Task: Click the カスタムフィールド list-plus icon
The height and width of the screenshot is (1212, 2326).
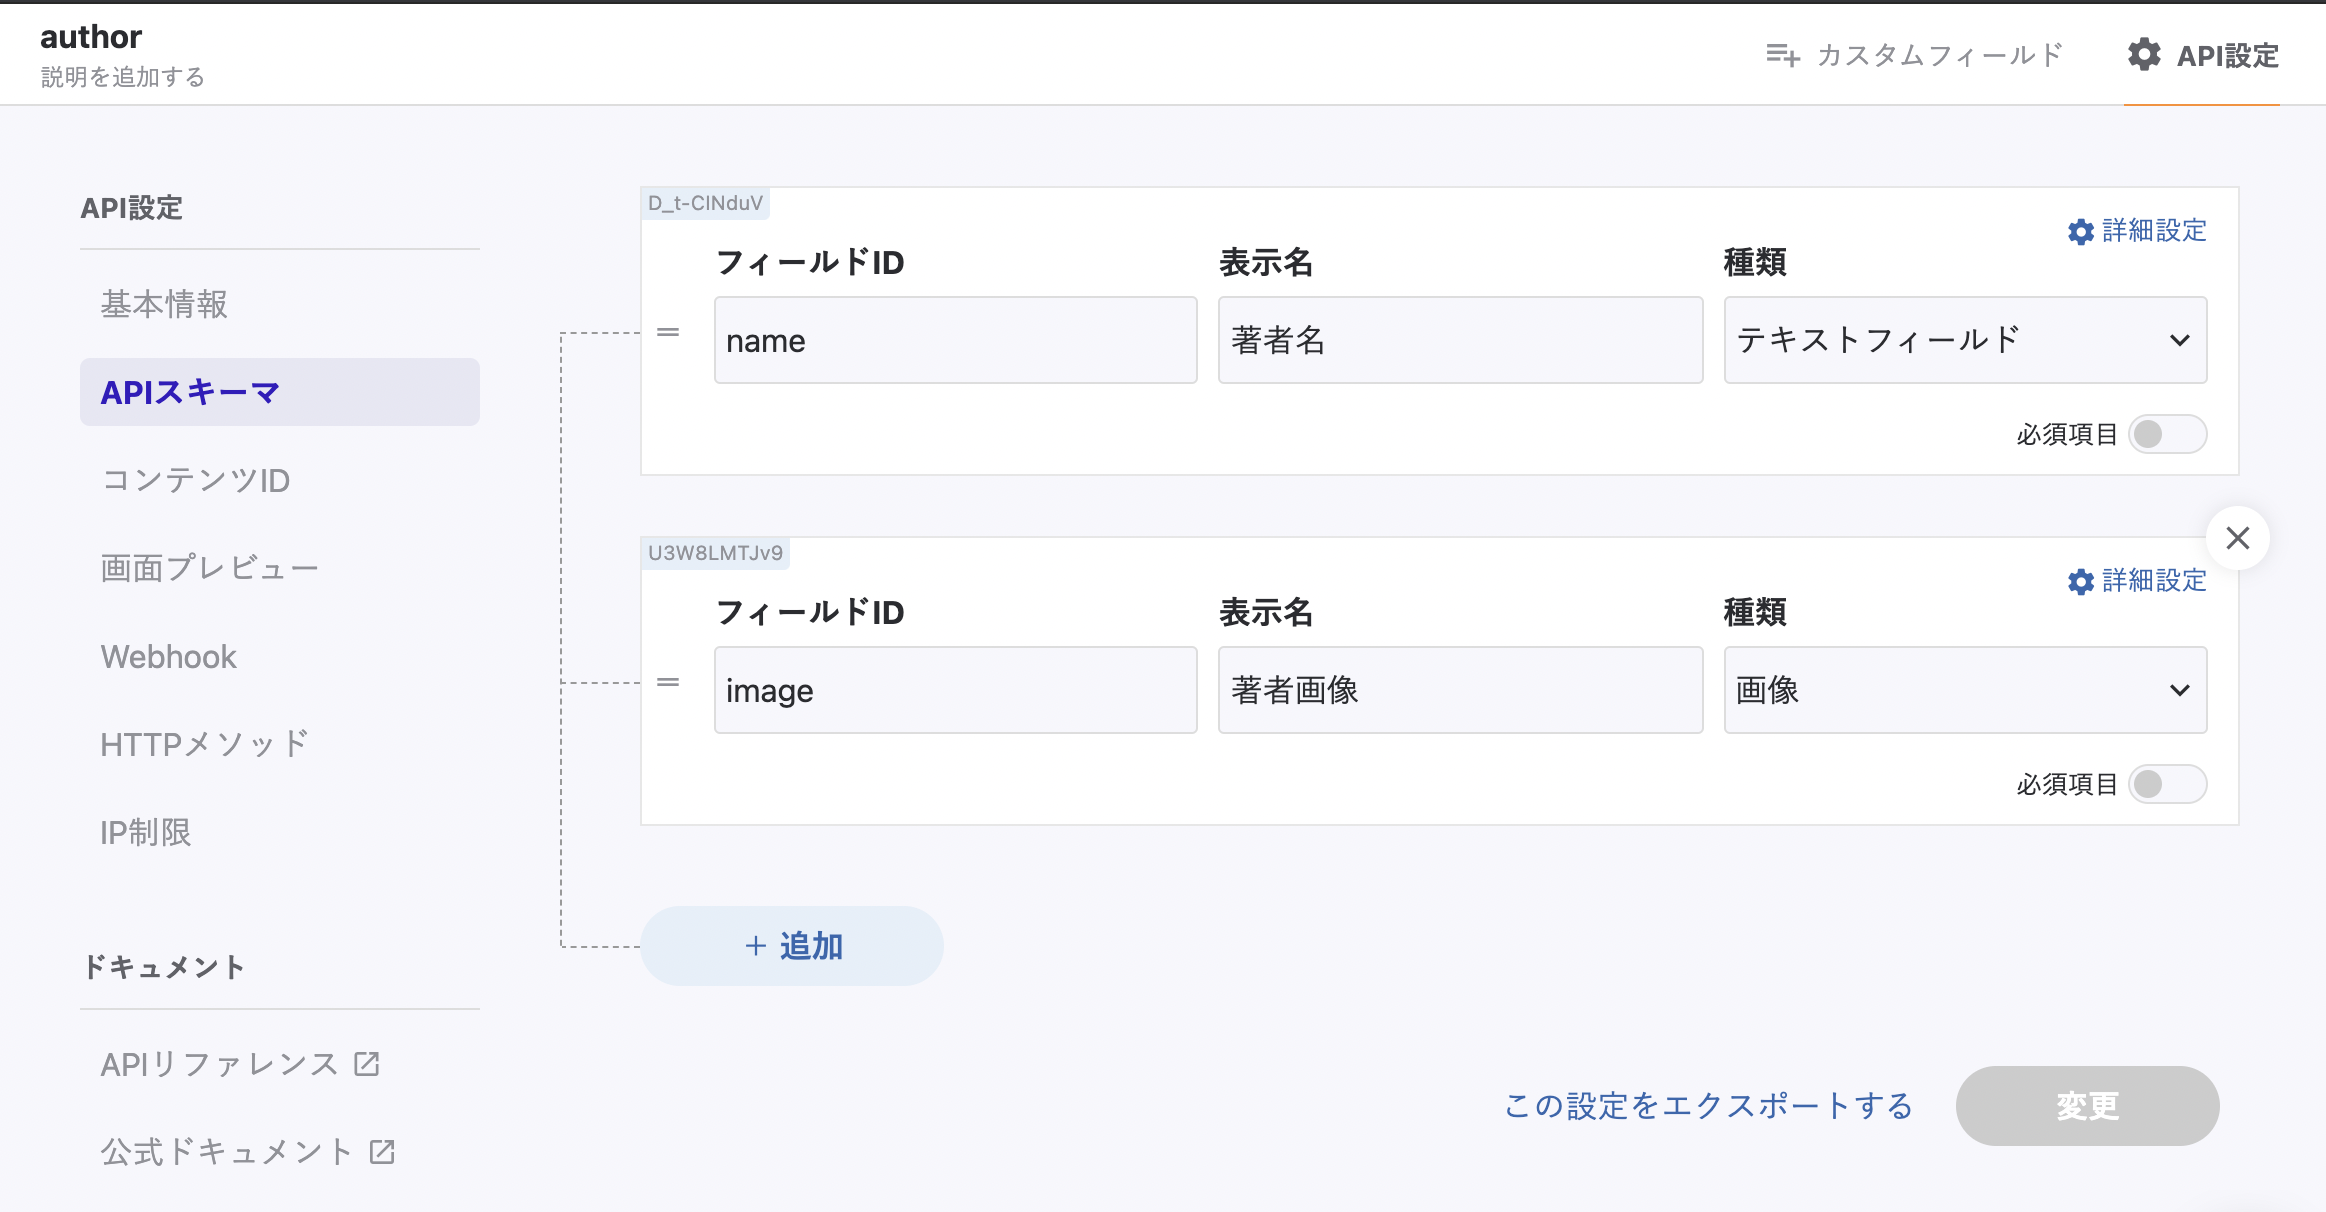Action: (1782, 55)
